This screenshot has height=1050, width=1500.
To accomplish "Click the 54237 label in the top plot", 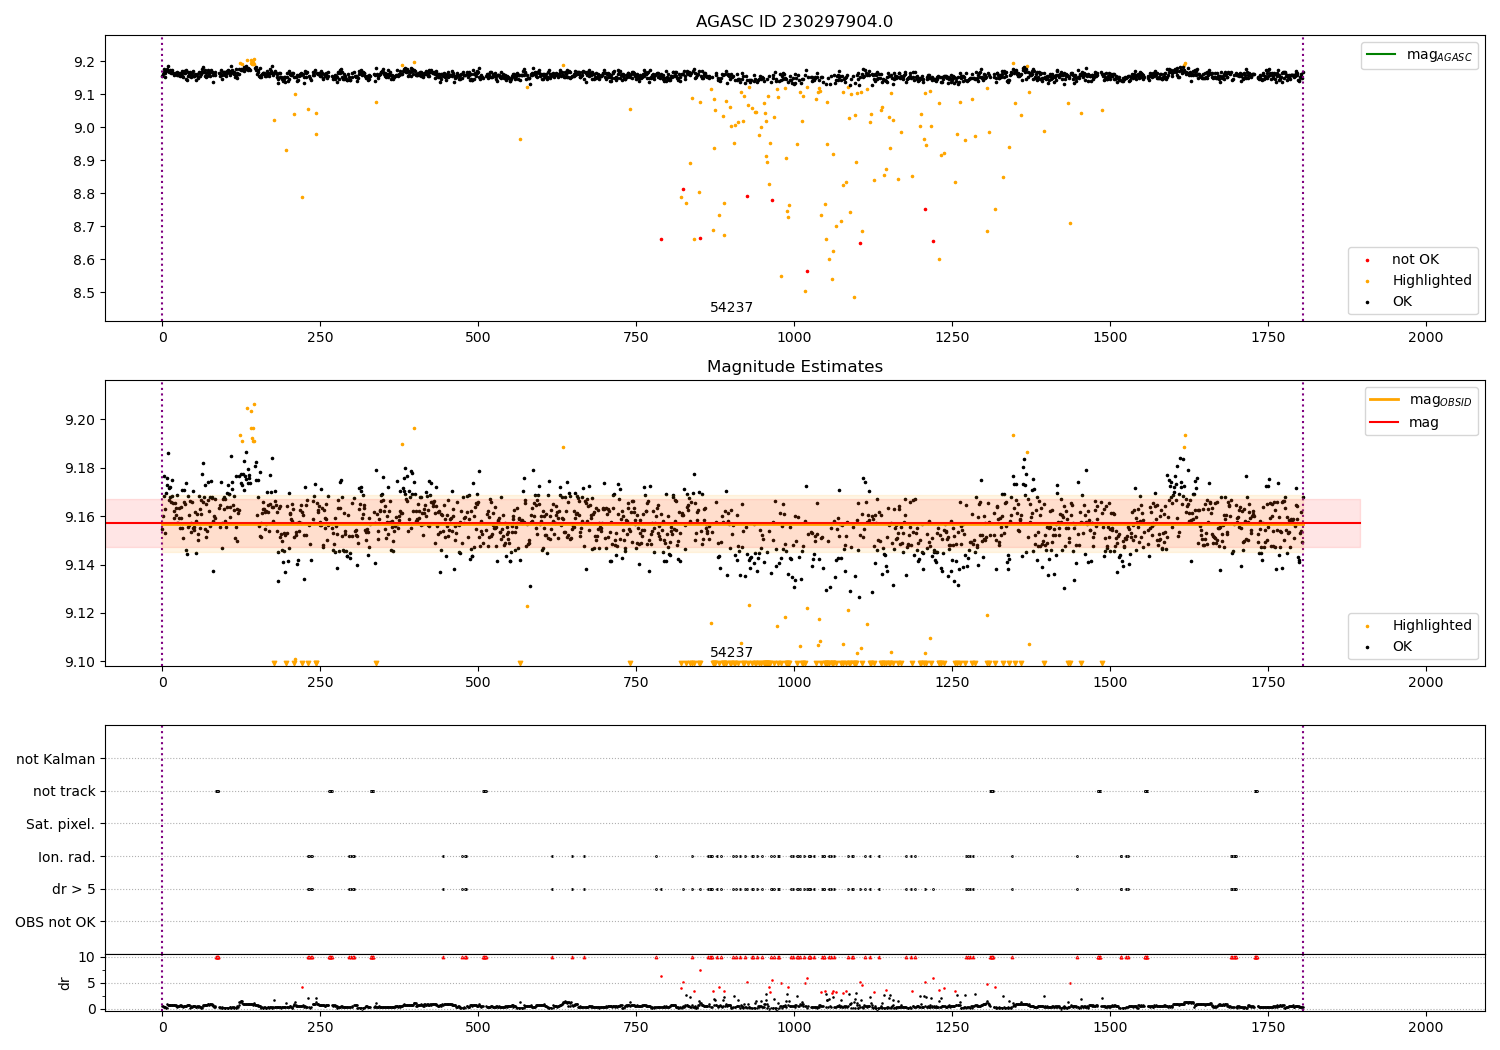I will point(731,308).
